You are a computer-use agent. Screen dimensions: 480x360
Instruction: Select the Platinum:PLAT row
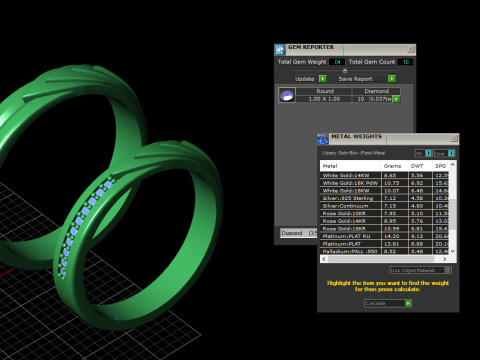click(385, 244)
